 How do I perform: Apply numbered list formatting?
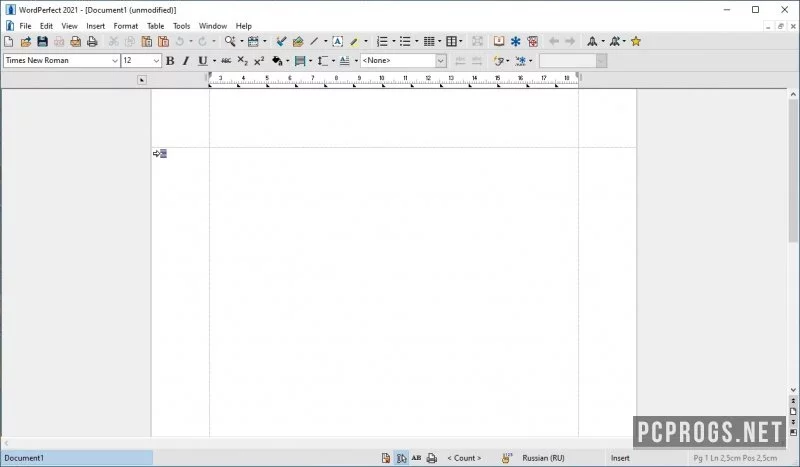(x=382, y=42)
